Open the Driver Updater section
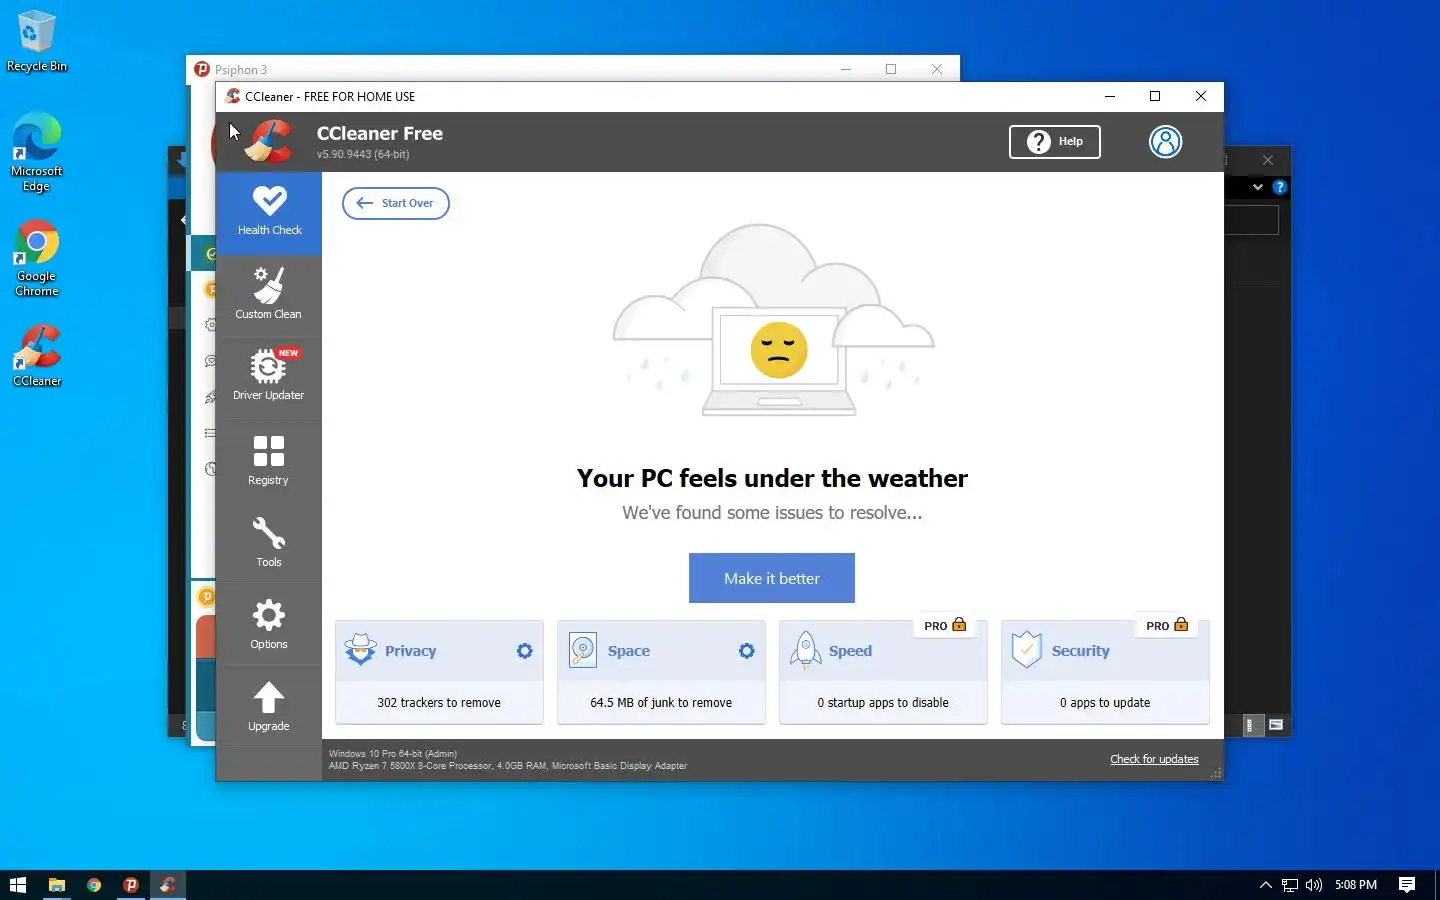This screenshot has height=900, width=1440. (269, 376)
